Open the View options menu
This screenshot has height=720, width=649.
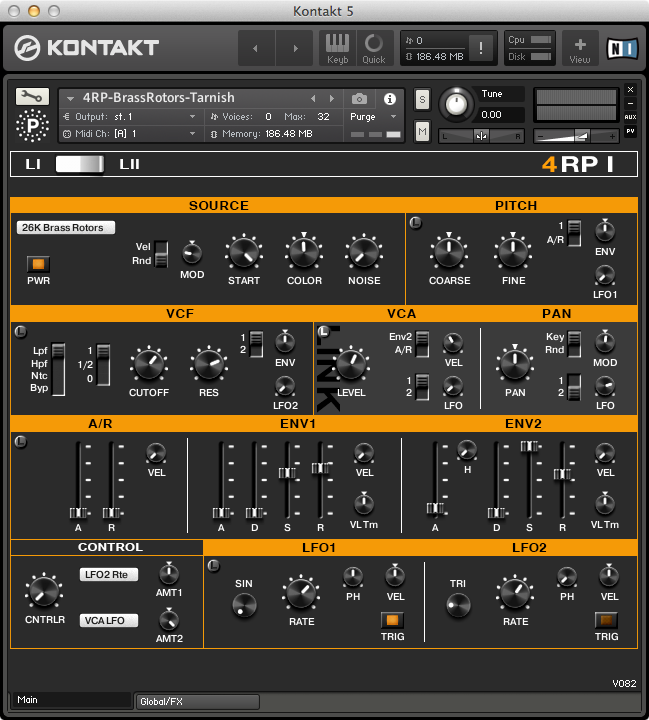click(580, 49)
